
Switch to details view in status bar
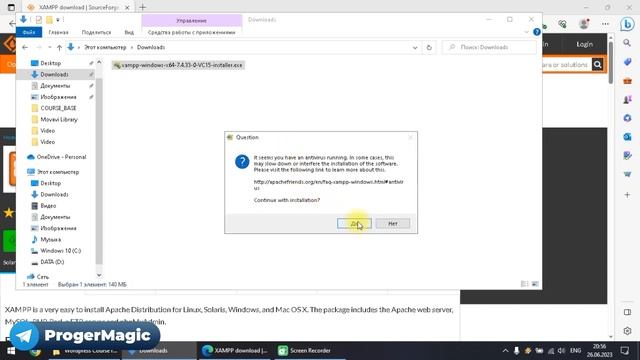(524, 284)
